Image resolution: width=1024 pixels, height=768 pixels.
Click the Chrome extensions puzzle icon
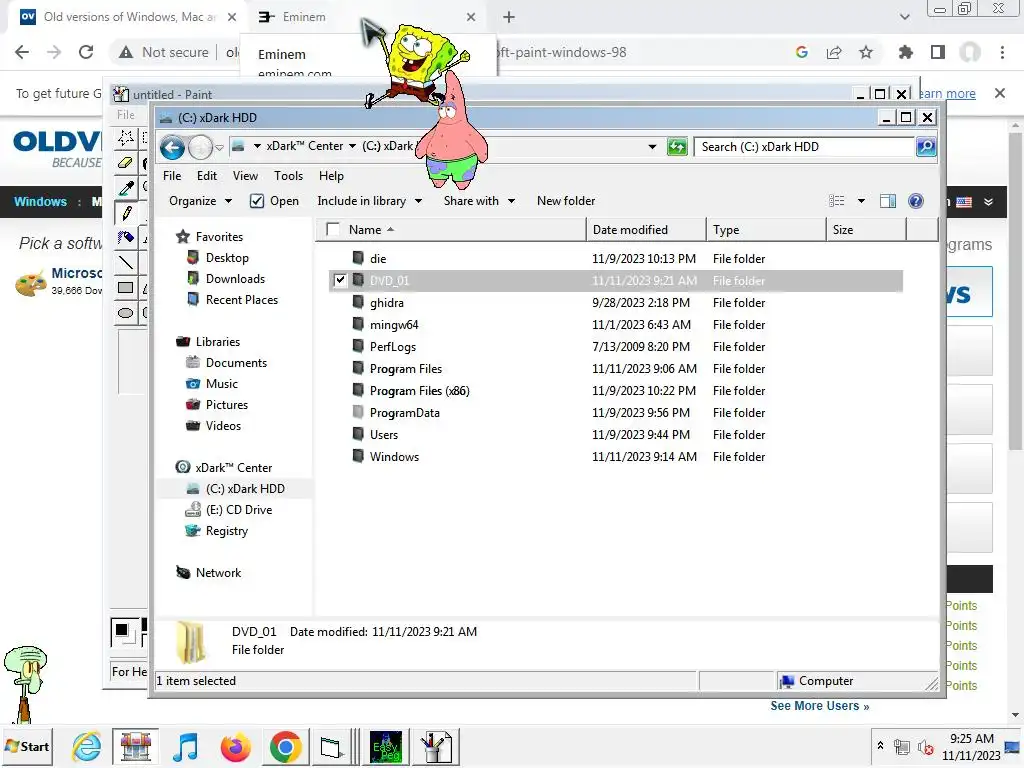pyautogui.click(x=905, y=52)
